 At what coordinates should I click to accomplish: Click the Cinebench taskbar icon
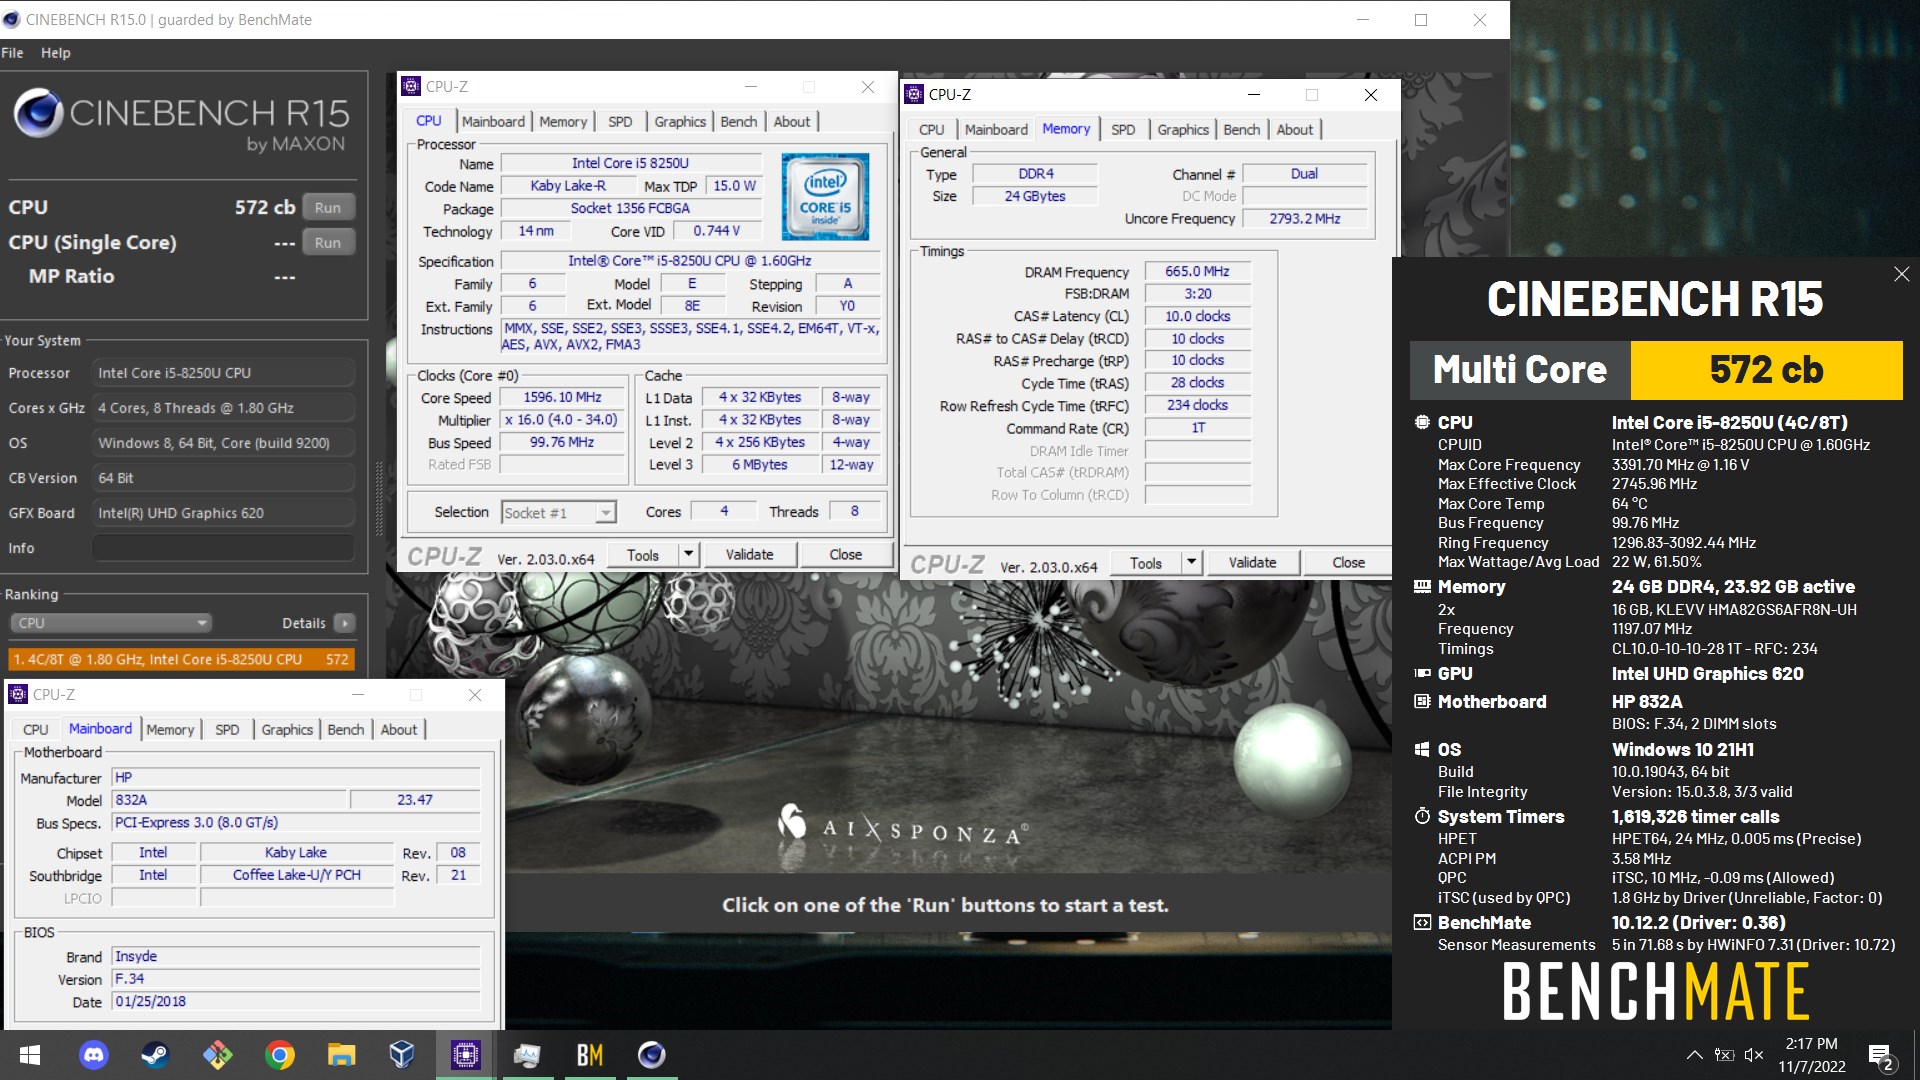click(x=651, y=1055)
